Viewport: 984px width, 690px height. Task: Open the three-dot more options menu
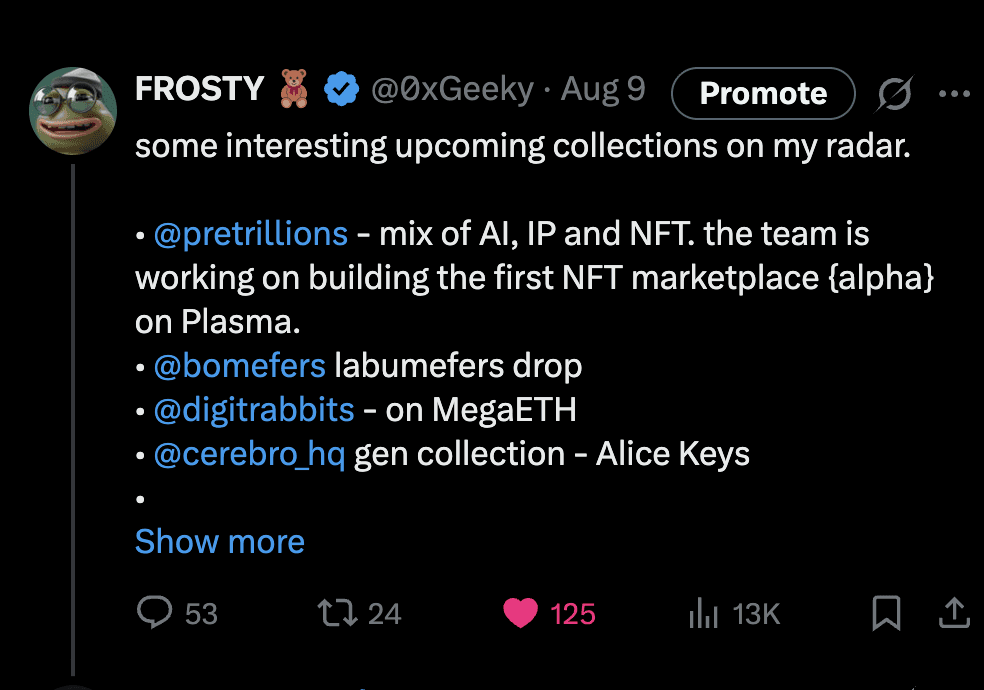[x=952, y=93]
